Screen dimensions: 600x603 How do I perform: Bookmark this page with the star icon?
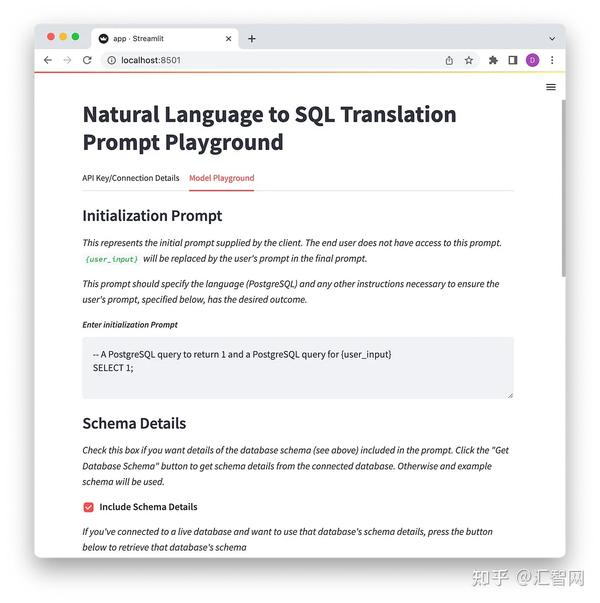tap(468, 60)
